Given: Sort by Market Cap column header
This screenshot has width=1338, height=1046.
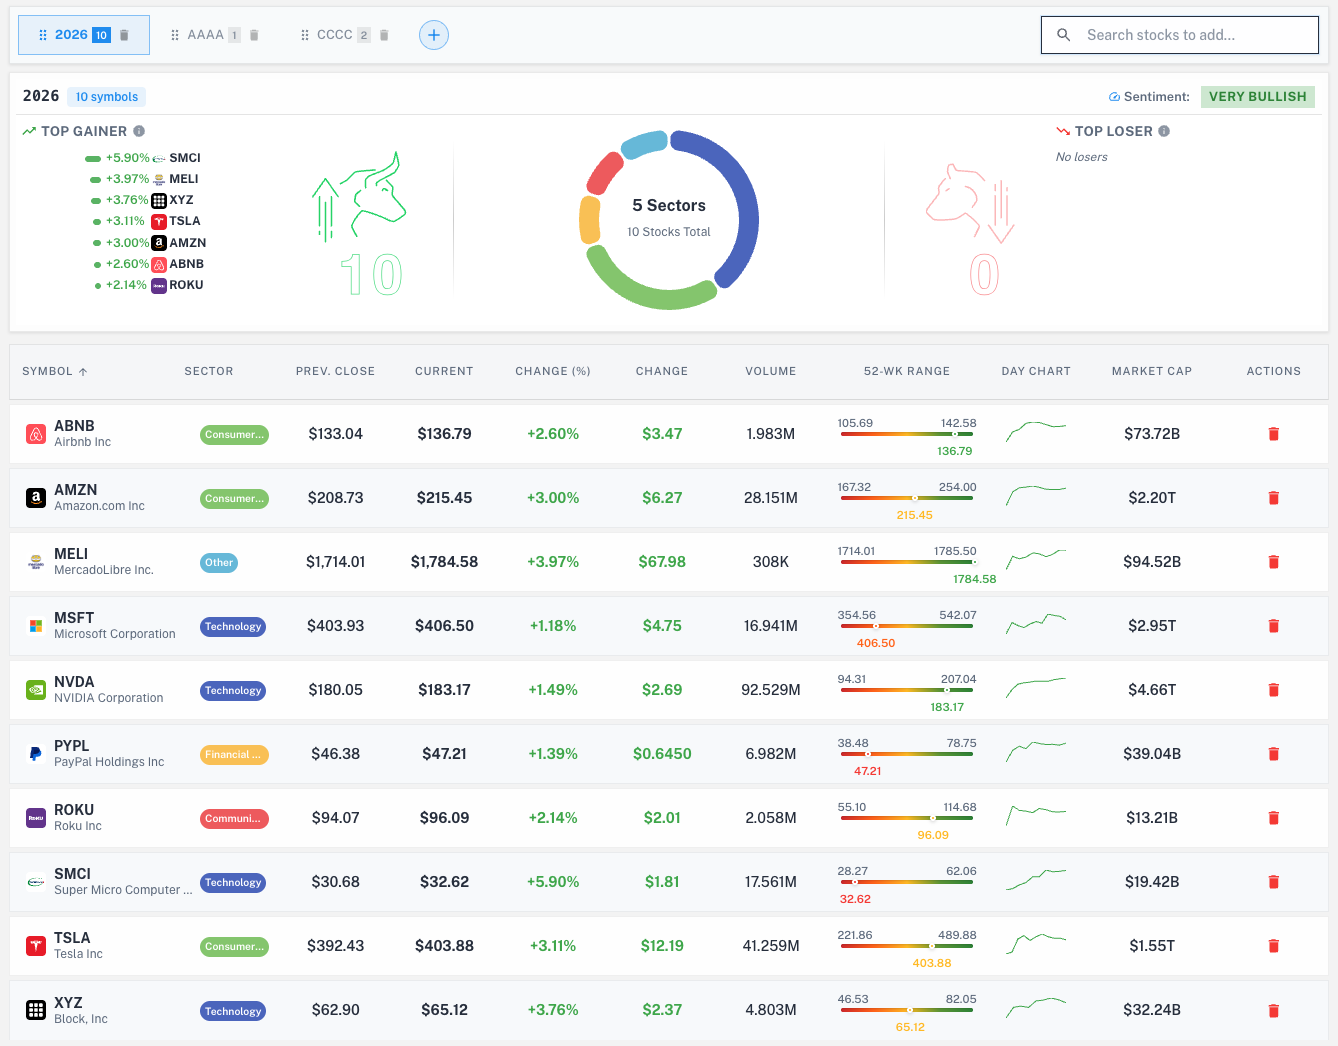Looking at the screenshot, I should [1151, 371].
